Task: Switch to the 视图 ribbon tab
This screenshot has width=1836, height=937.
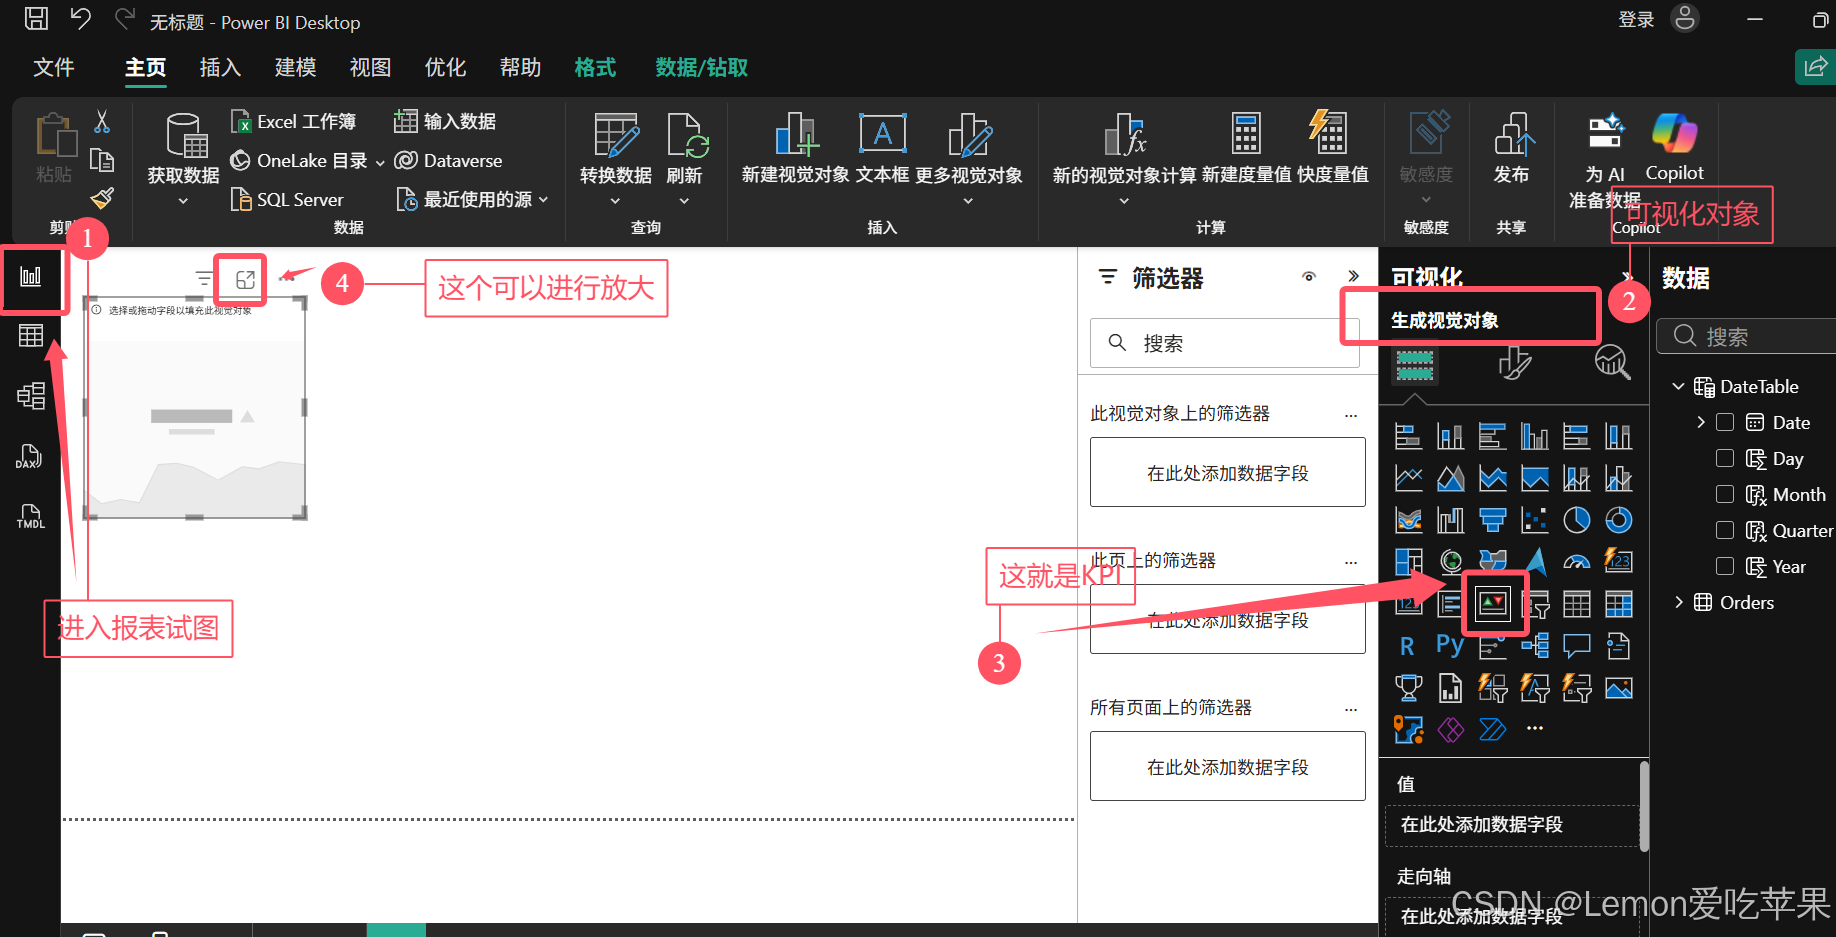Action: point(370,67)
